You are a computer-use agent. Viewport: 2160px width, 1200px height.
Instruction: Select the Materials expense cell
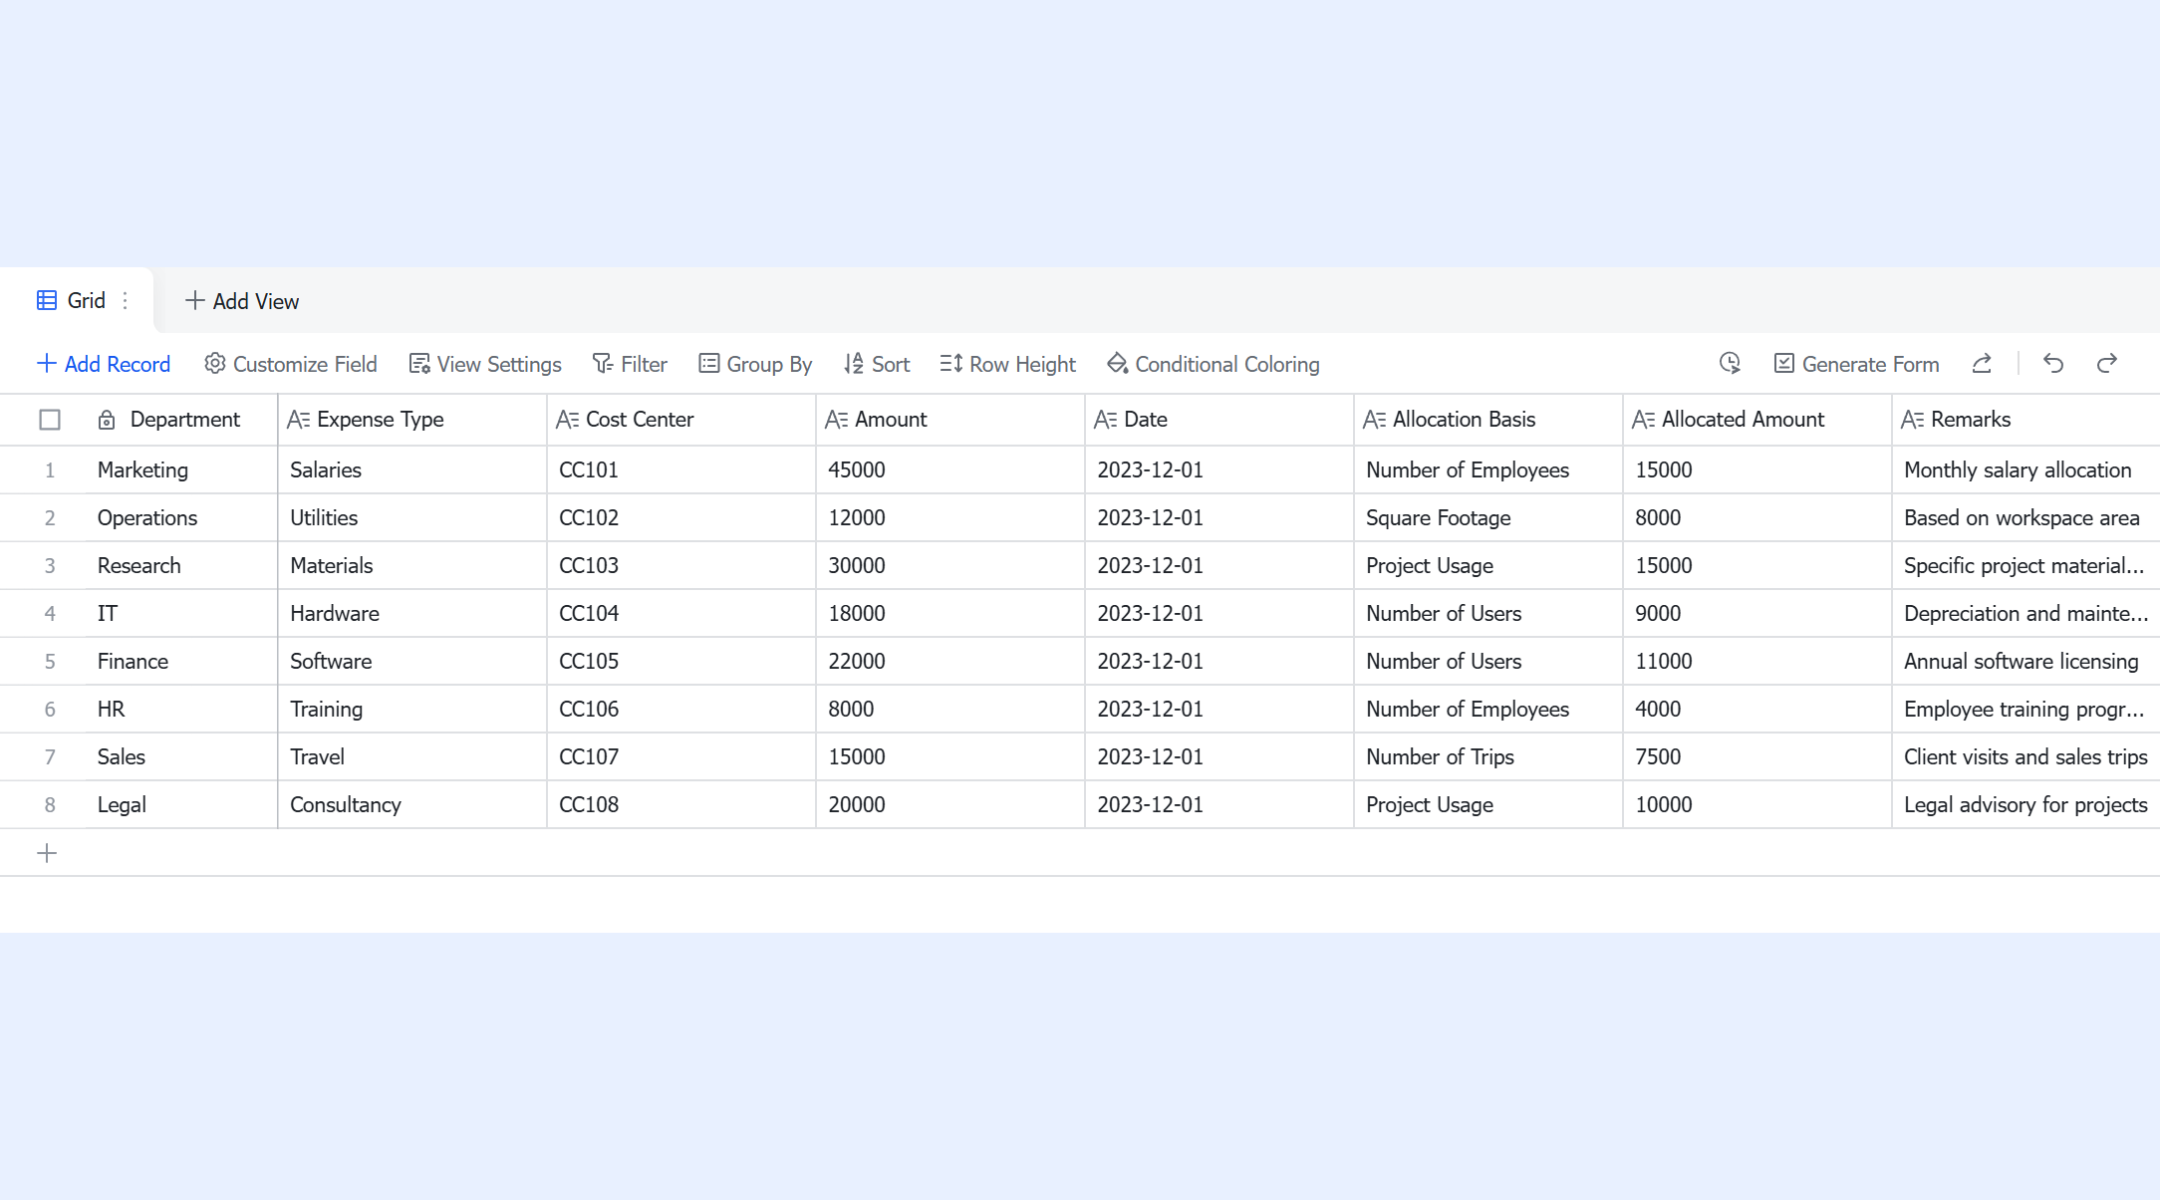pyautogui.click(x=412, y=566)
